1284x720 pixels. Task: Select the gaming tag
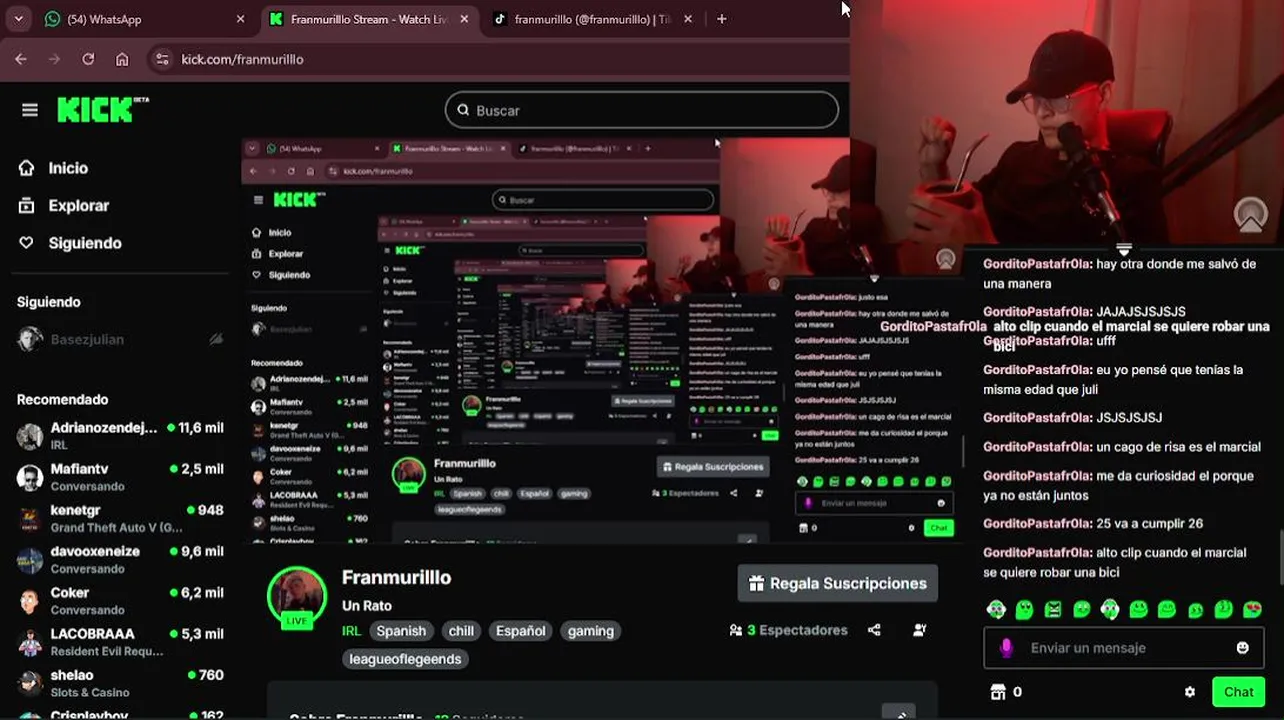click(591, 631)
